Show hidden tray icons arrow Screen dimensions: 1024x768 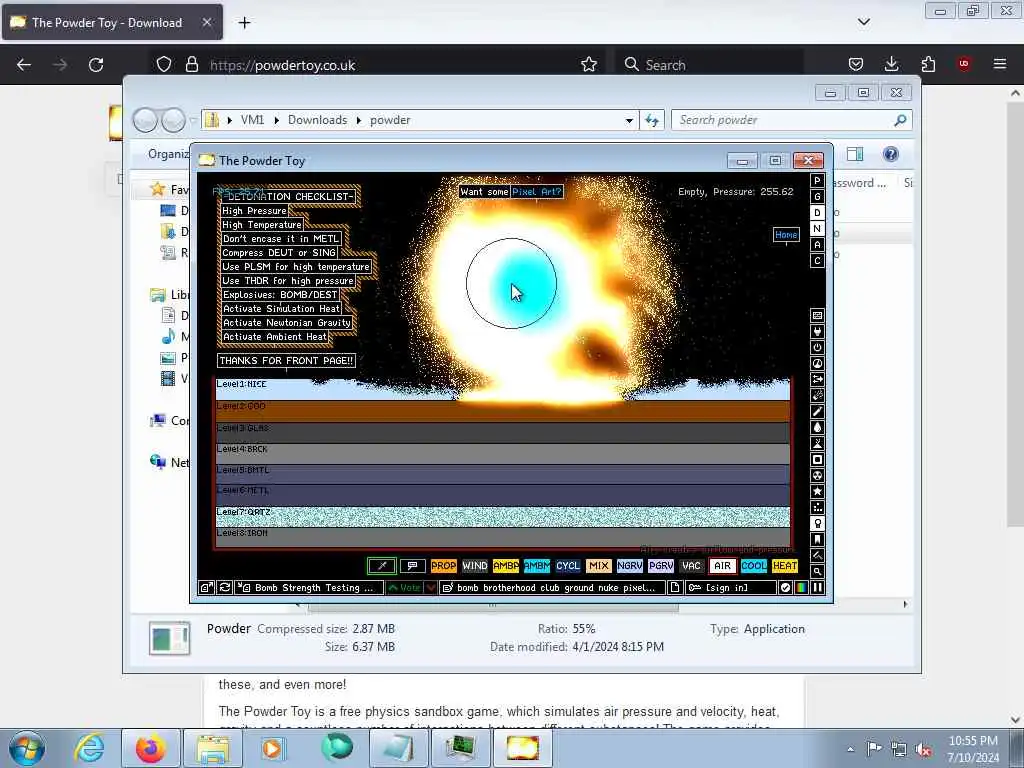850,749
